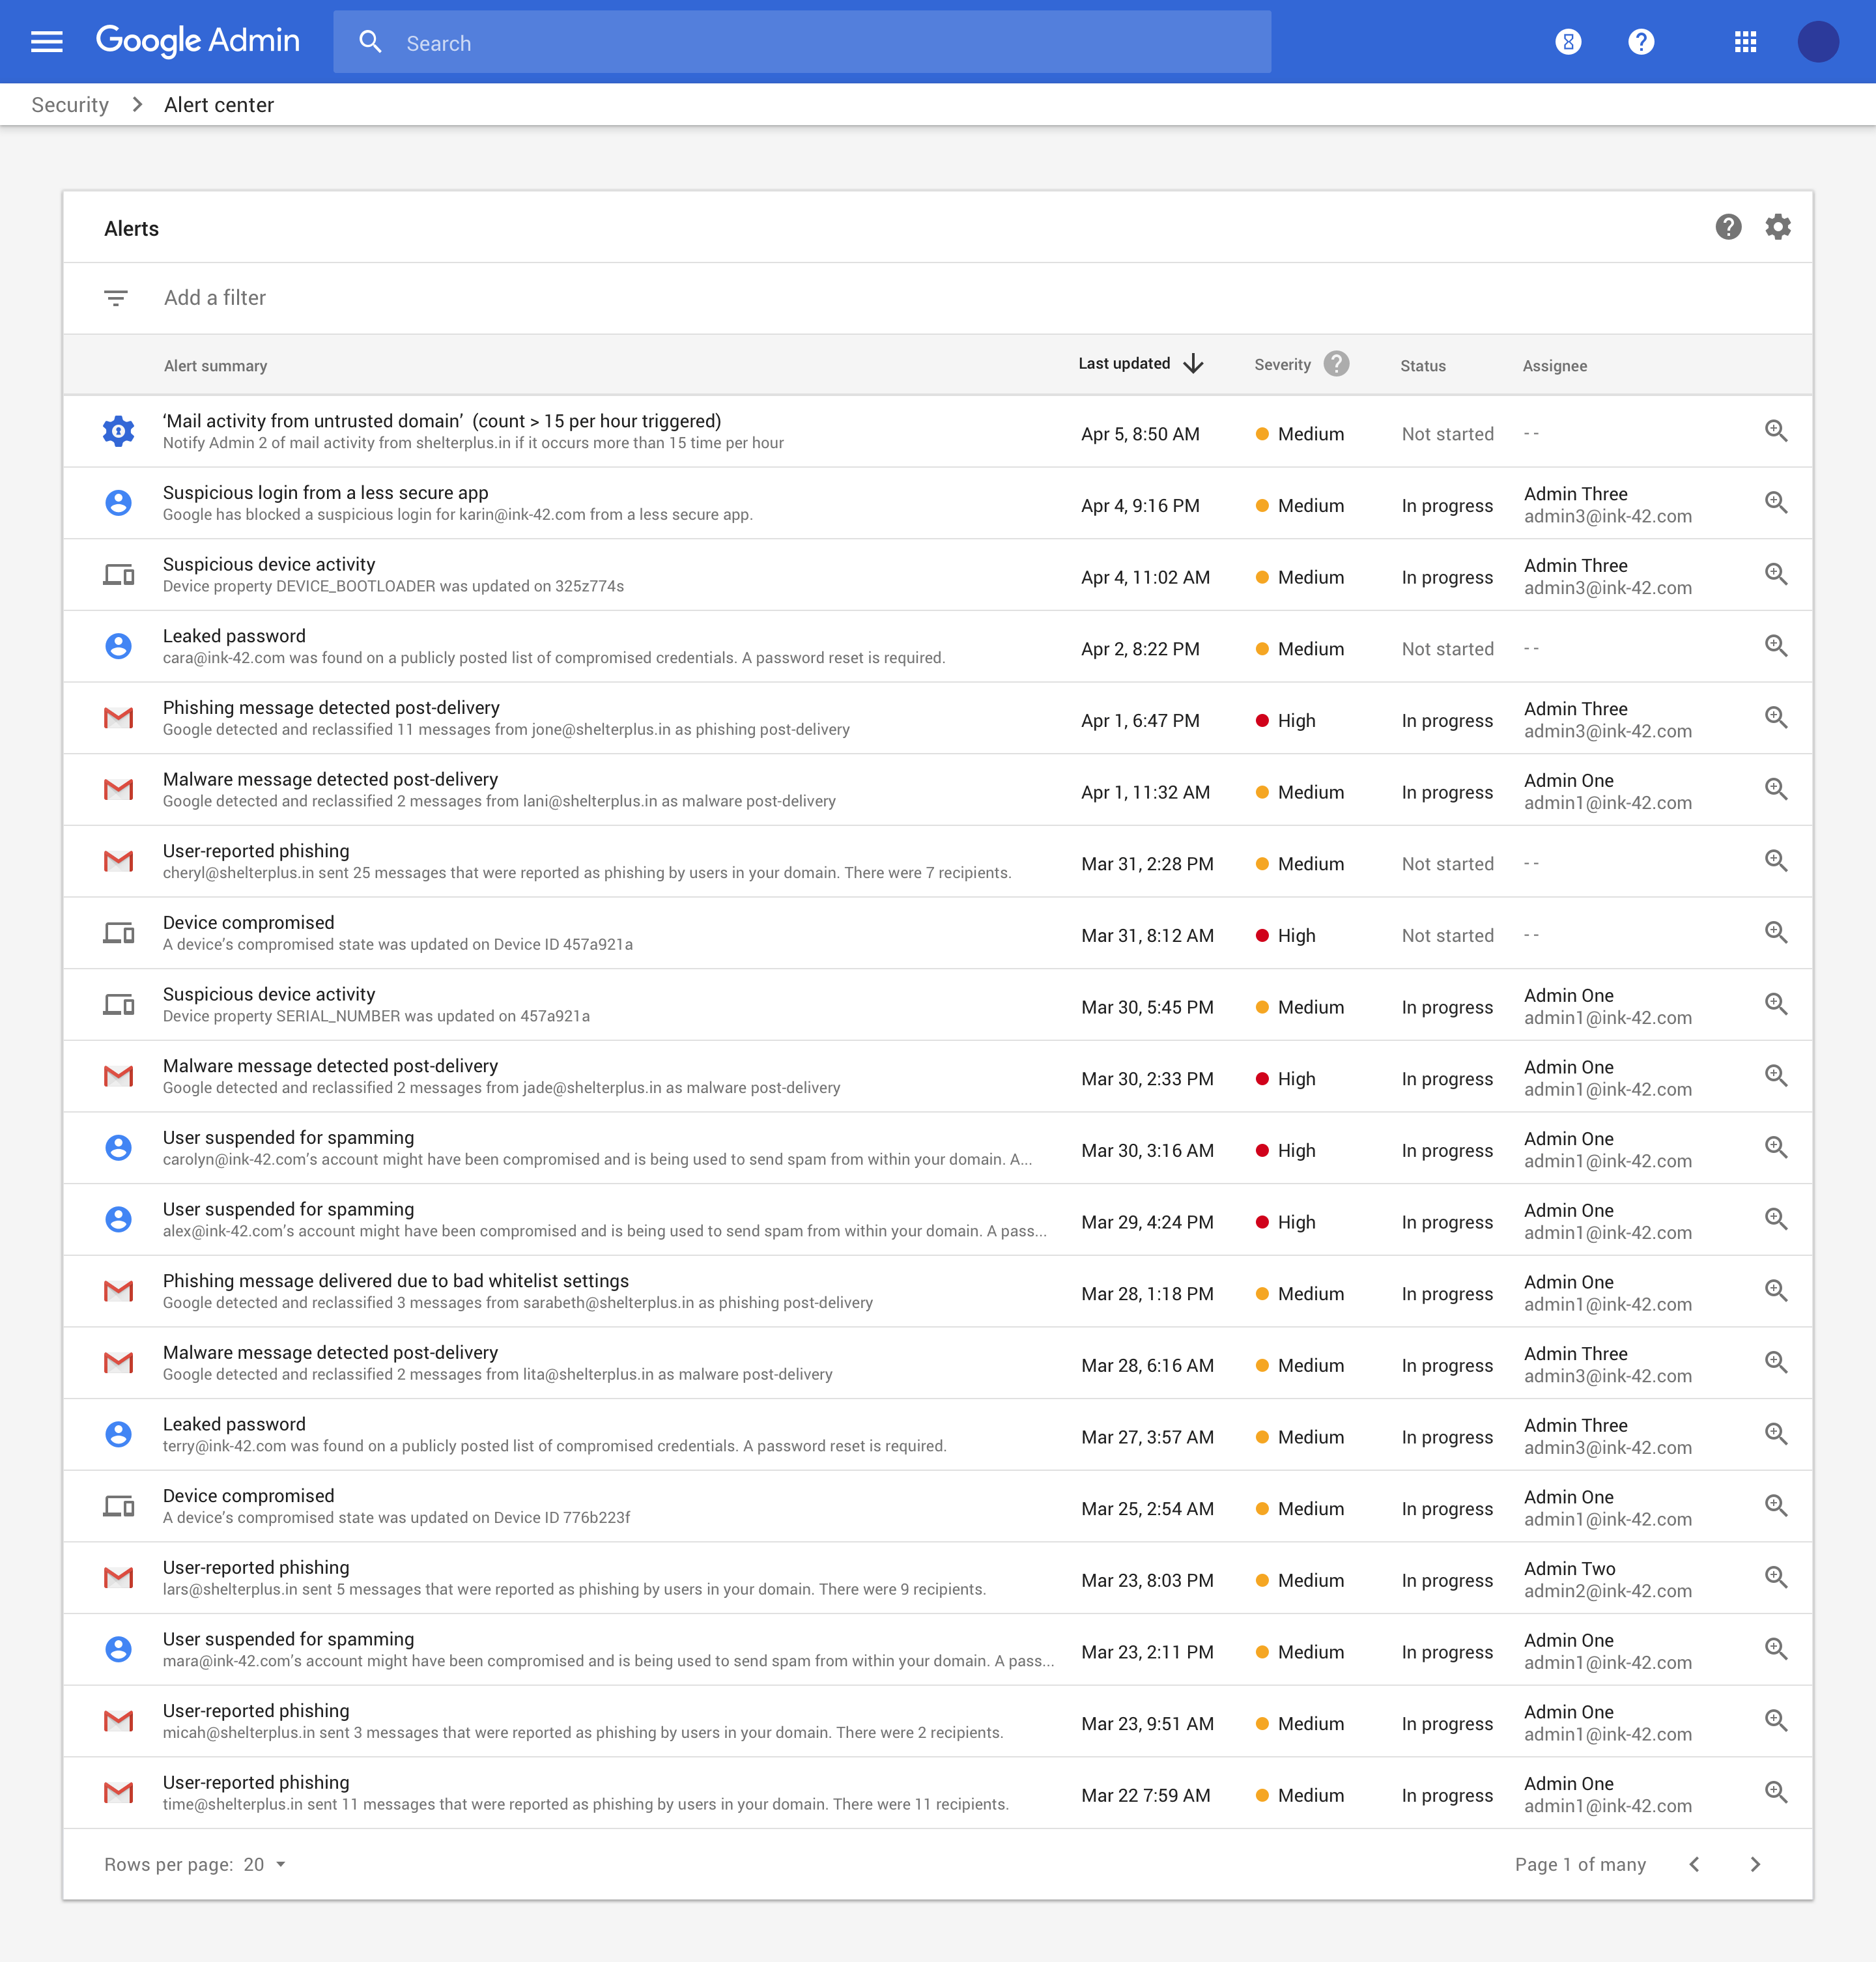Open the main hamburger menu
Viewport: 1876px width, 1962px height.
pos(47,42)
